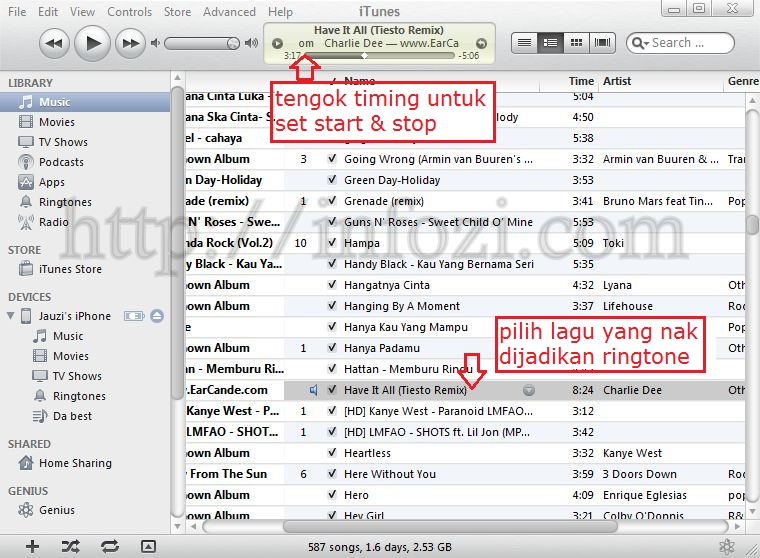Eject Jauzi's iPhone
The image size is (760, 558).
157,316
